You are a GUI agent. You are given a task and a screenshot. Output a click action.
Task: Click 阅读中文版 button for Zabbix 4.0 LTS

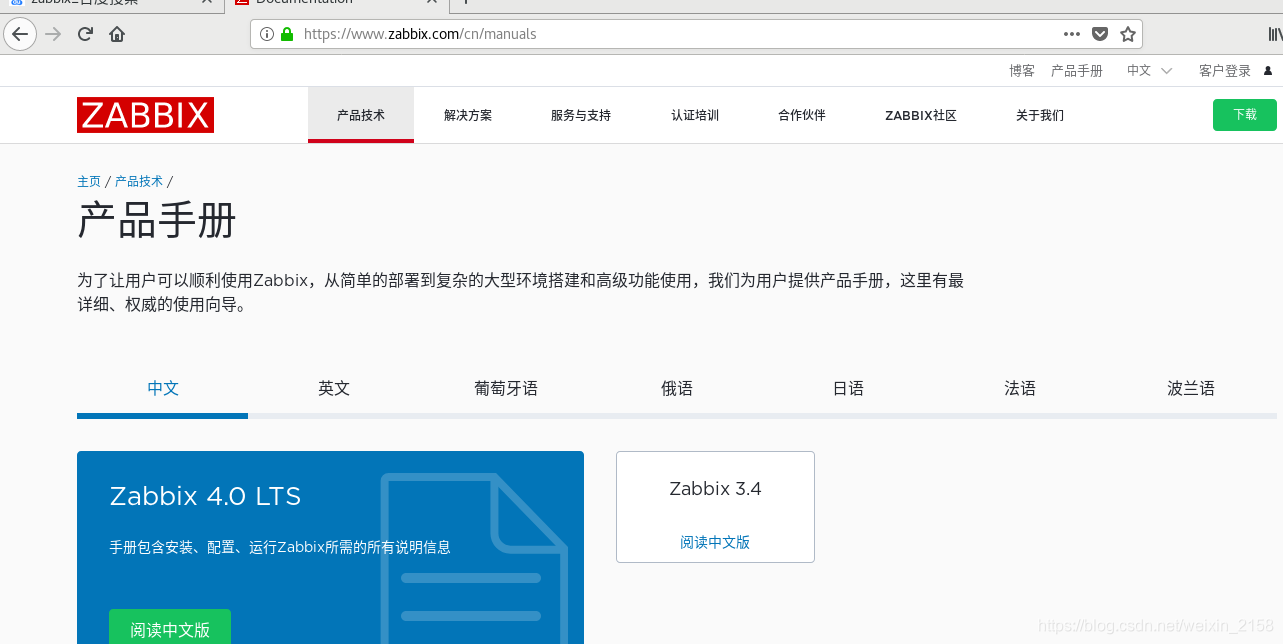pyautogui.click(x=170, y=627)
